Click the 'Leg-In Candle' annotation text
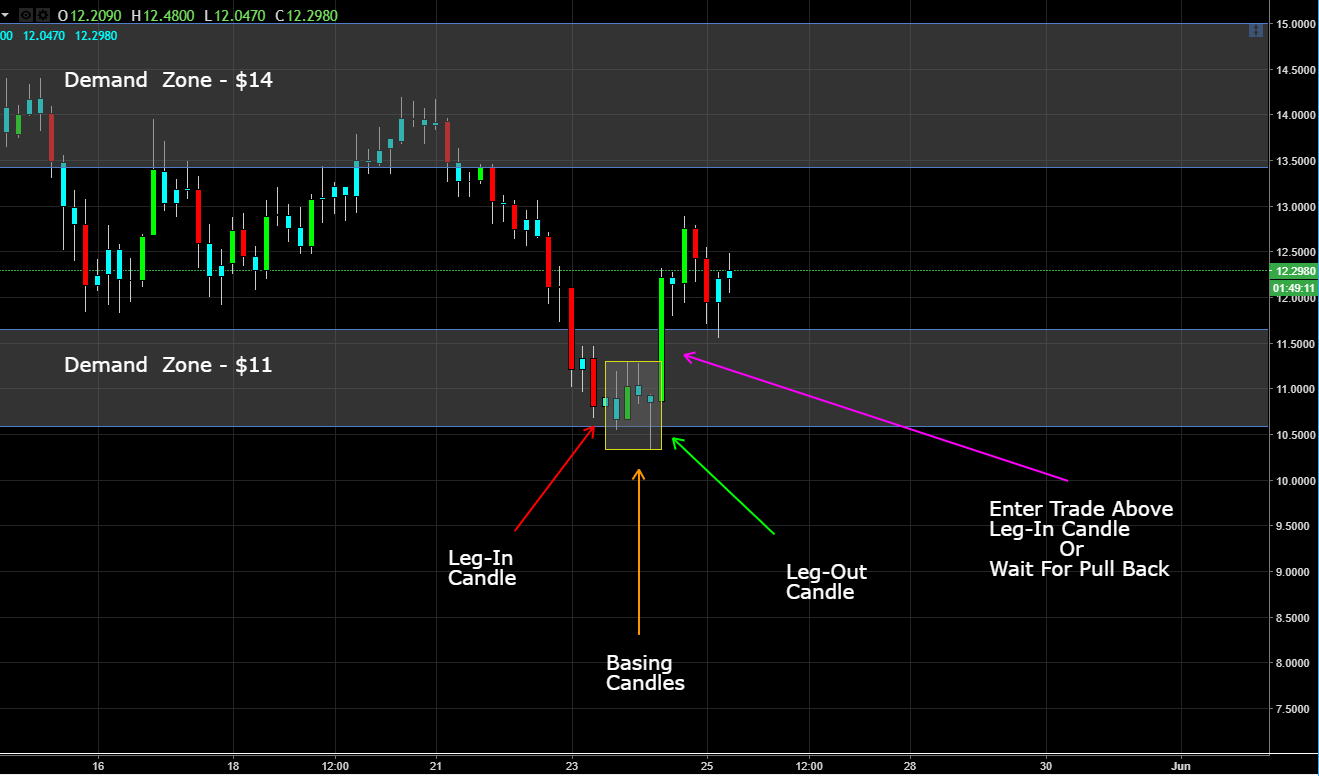The image size is (1319, 776). (482, 568)
